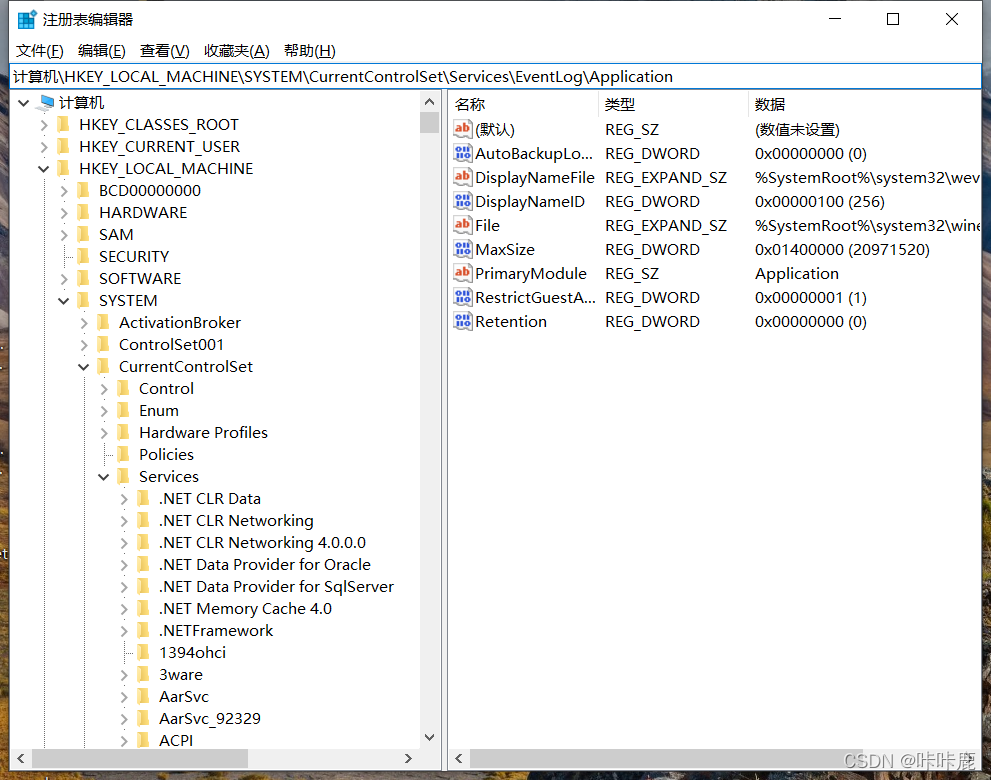The height and width of the screenshot is (780, 991).
Task: Click the SYSTEM folder icon
Action: [x=83, y=300]
